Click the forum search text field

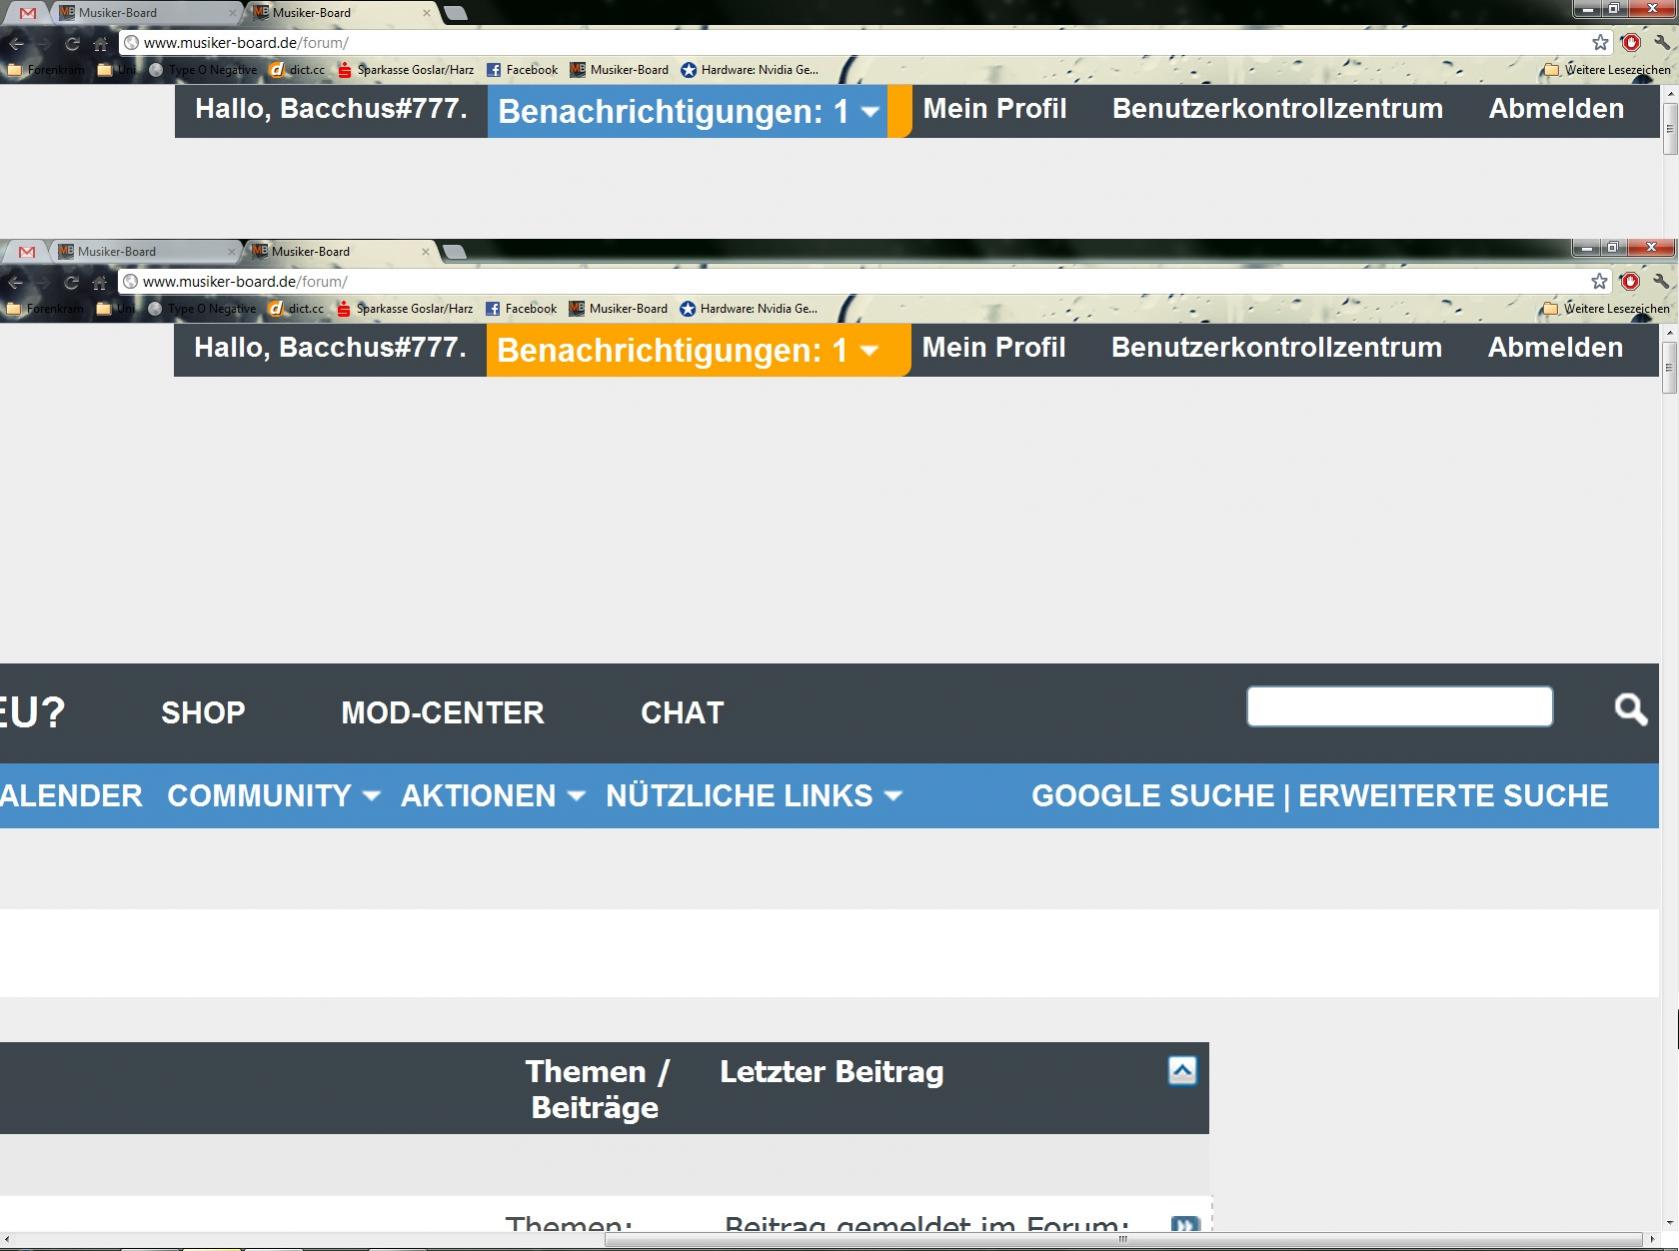tap(1400, 706)
